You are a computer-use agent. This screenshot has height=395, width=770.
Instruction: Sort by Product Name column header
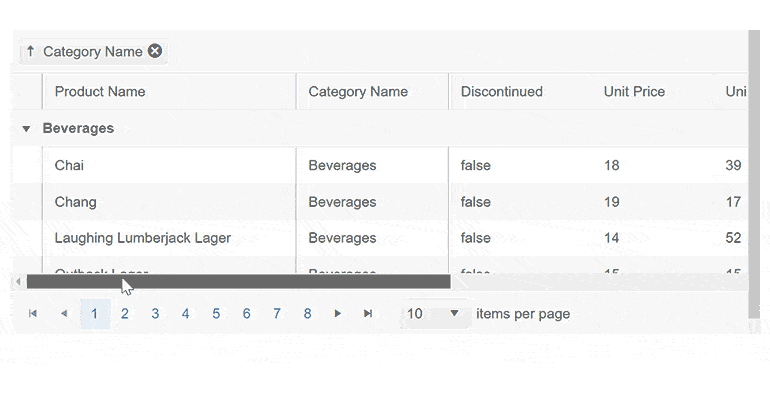169,91
